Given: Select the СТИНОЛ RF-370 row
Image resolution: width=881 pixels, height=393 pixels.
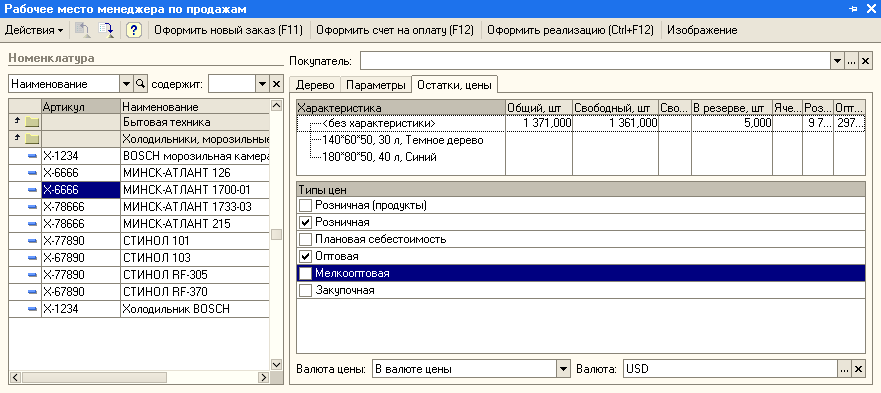Looking at the screenshot, I should coord(139,292).
